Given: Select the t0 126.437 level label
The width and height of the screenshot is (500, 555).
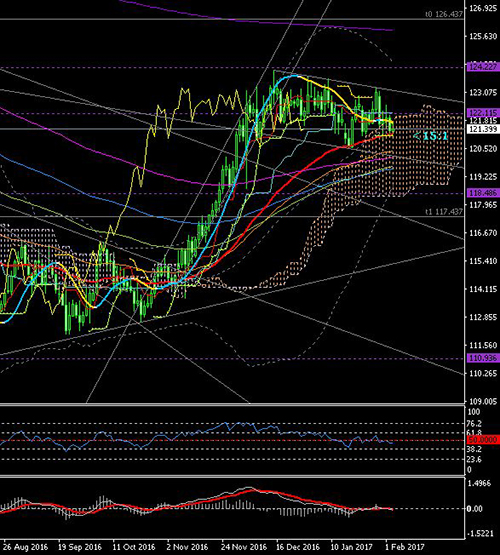Looking at the screenshot, I should point(444,14).
